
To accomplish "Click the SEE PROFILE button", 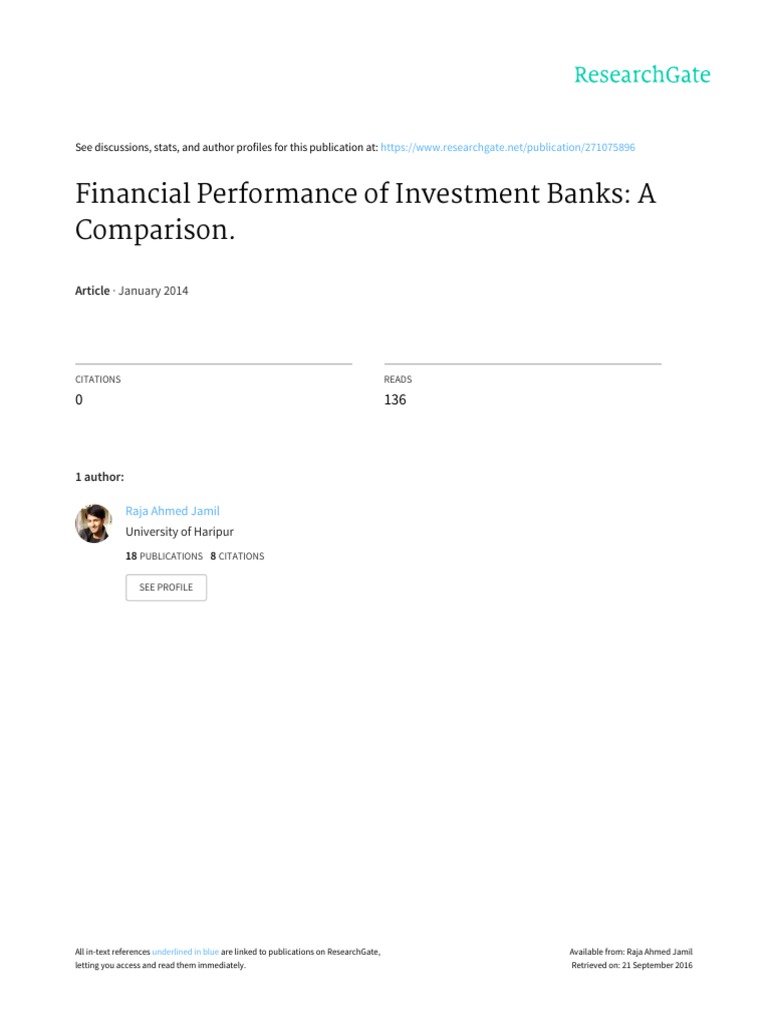I will coord(166,587).
